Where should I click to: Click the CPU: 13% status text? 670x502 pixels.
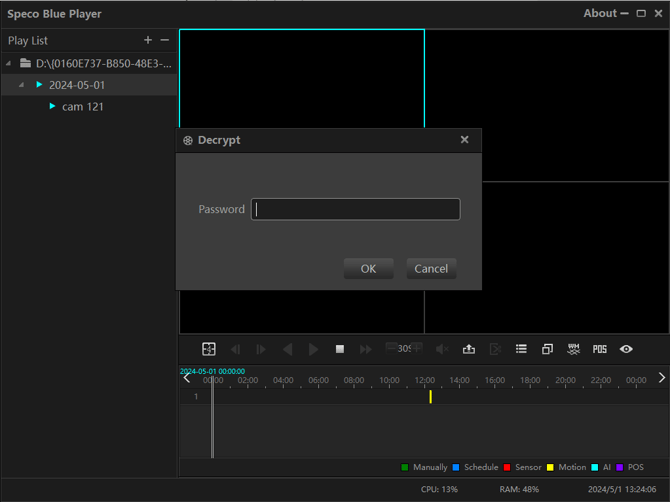point(439,489)
